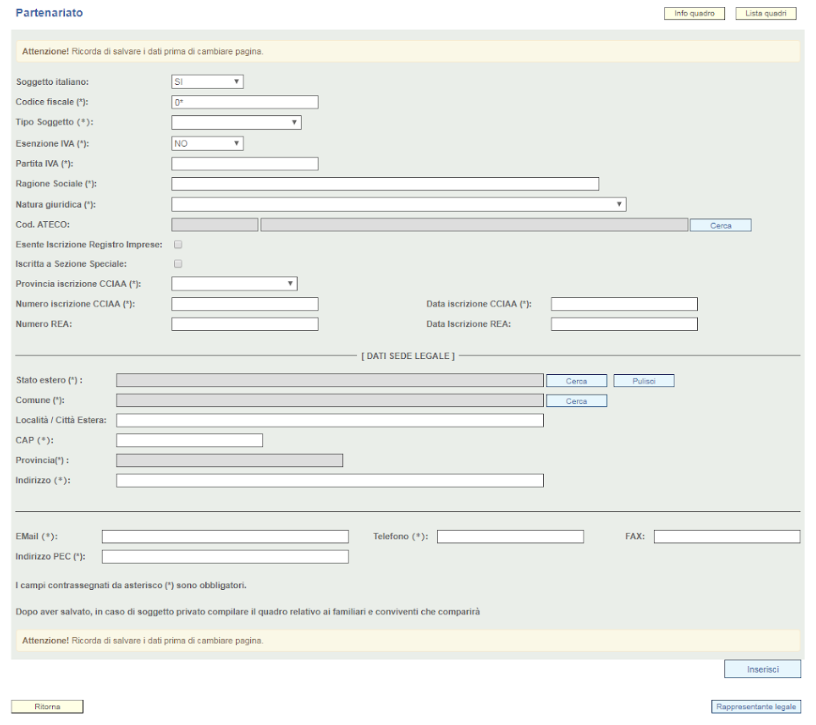Click the Lista quadri button
816x725 pixels.
click(766, 14)
